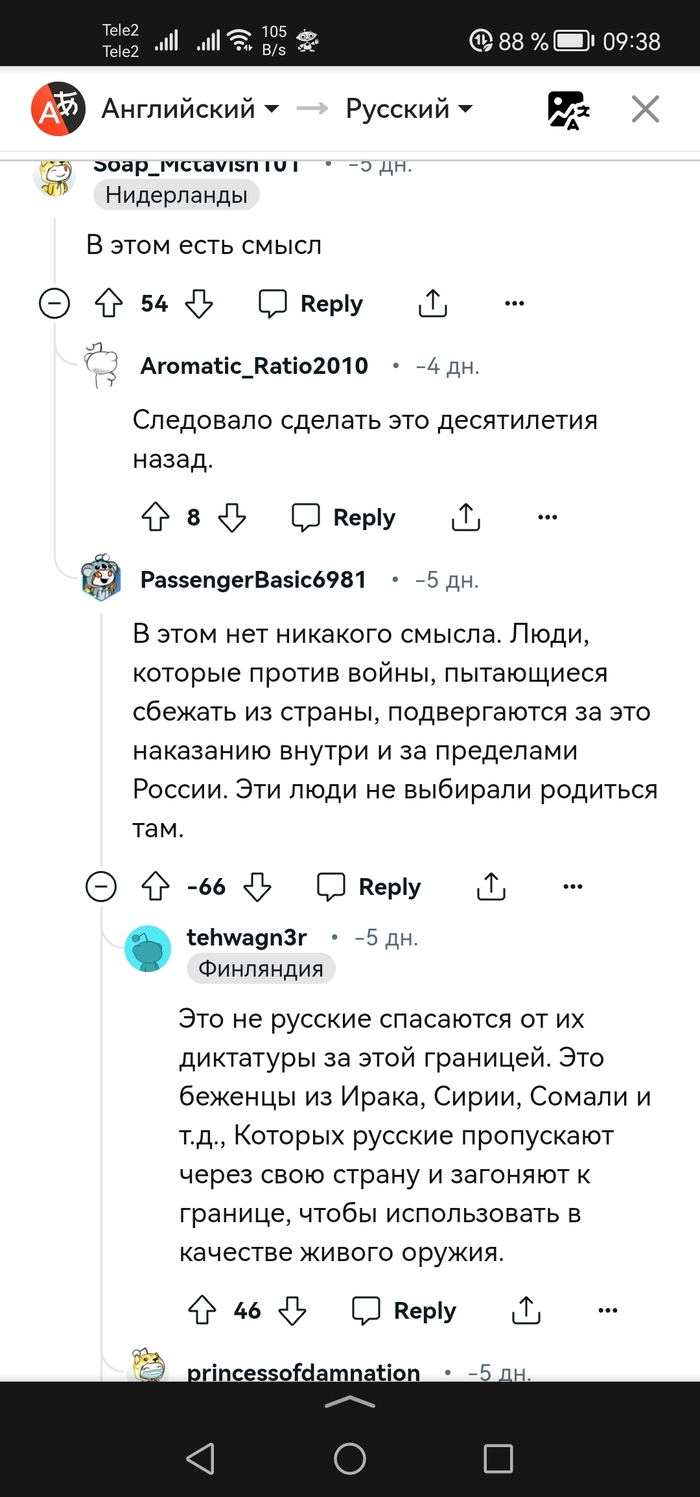This screenshot has width=700, height=1497.
Task: Open source language dropdown Английский
Action: (x=190, y=109)
